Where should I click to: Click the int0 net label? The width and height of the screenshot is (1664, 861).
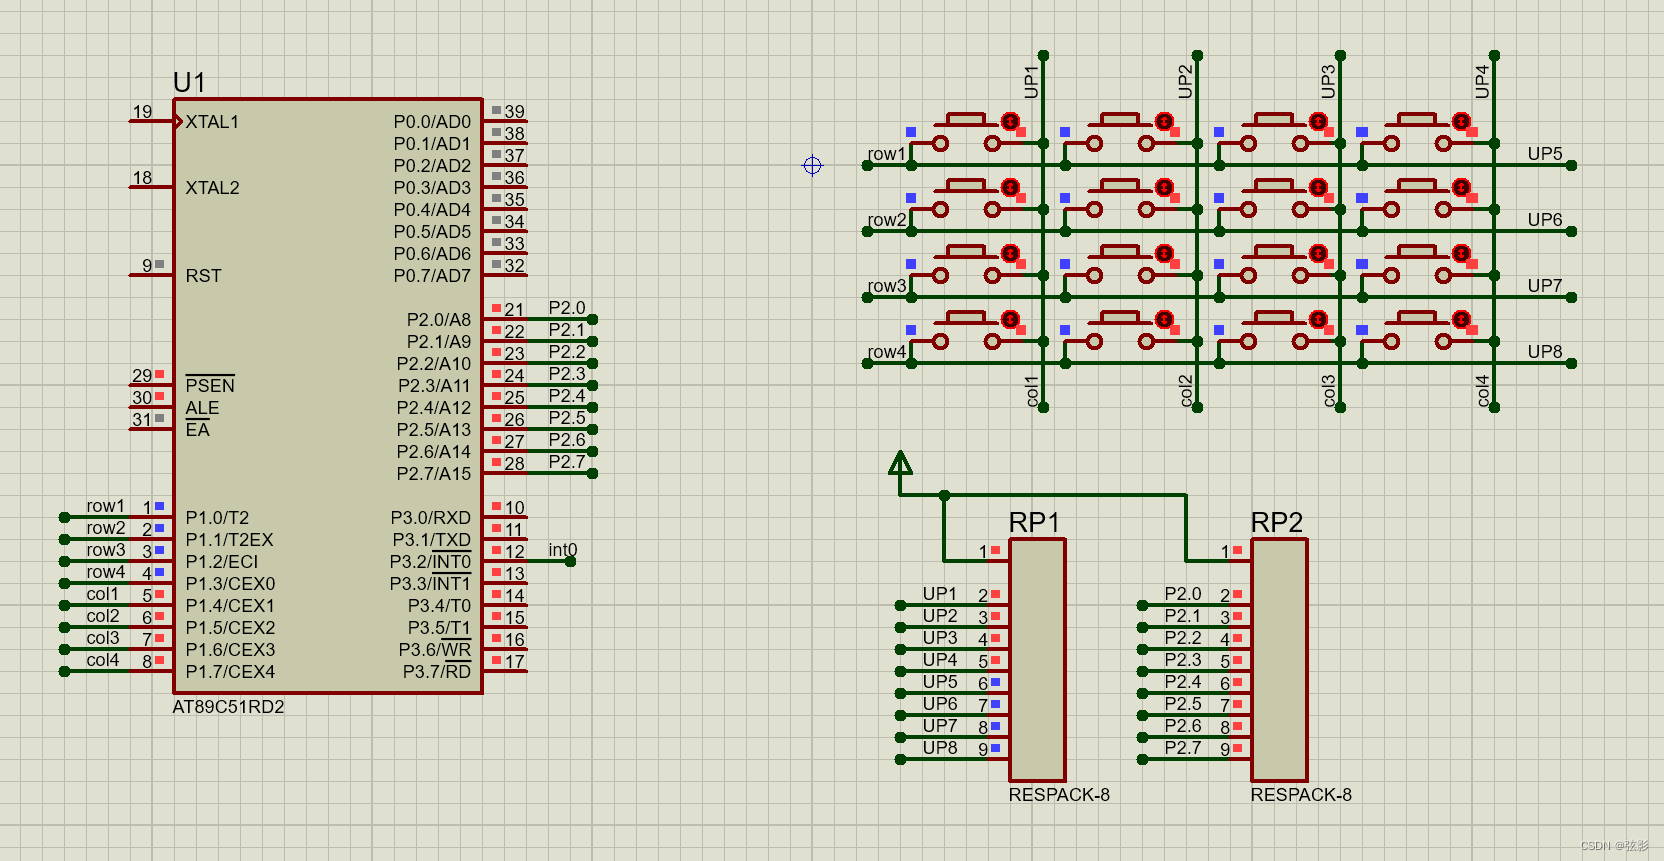562,550
